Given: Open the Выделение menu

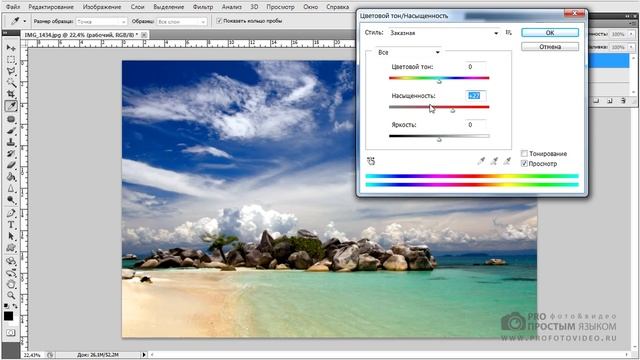Looking at the screenshot, I should (x=169, y=7).
